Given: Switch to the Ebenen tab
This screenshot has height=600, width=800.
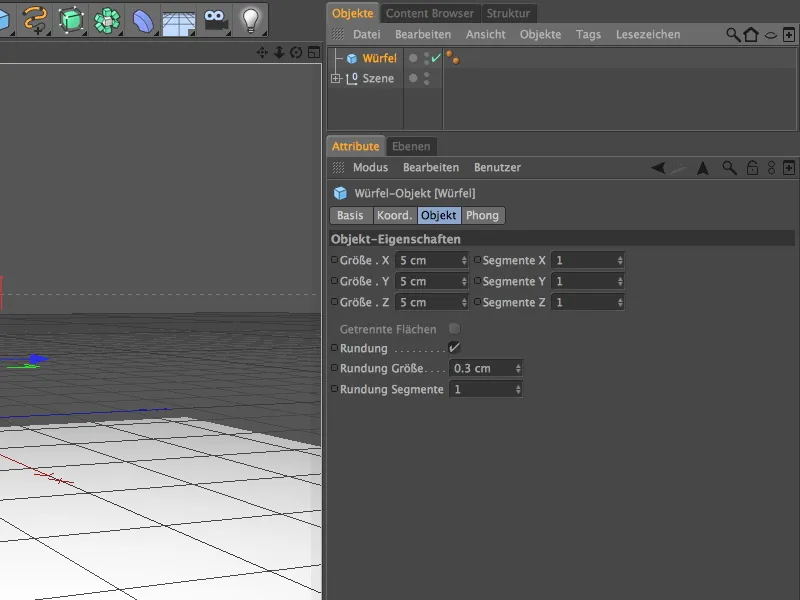Looking at the screenshot, I should point(411,146).
